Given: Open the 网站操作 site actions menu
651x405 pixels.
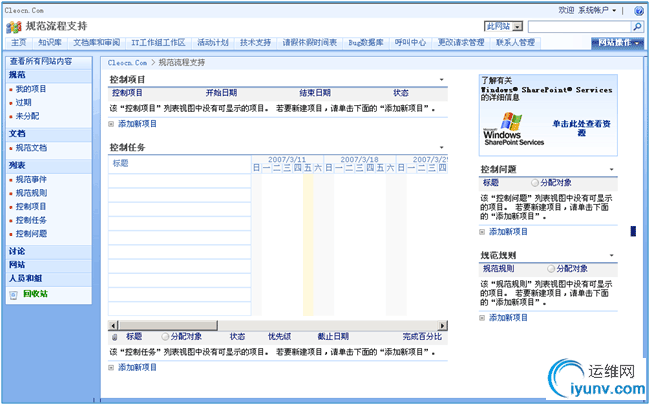Looking at the screenshot, I should click(618, 43).
